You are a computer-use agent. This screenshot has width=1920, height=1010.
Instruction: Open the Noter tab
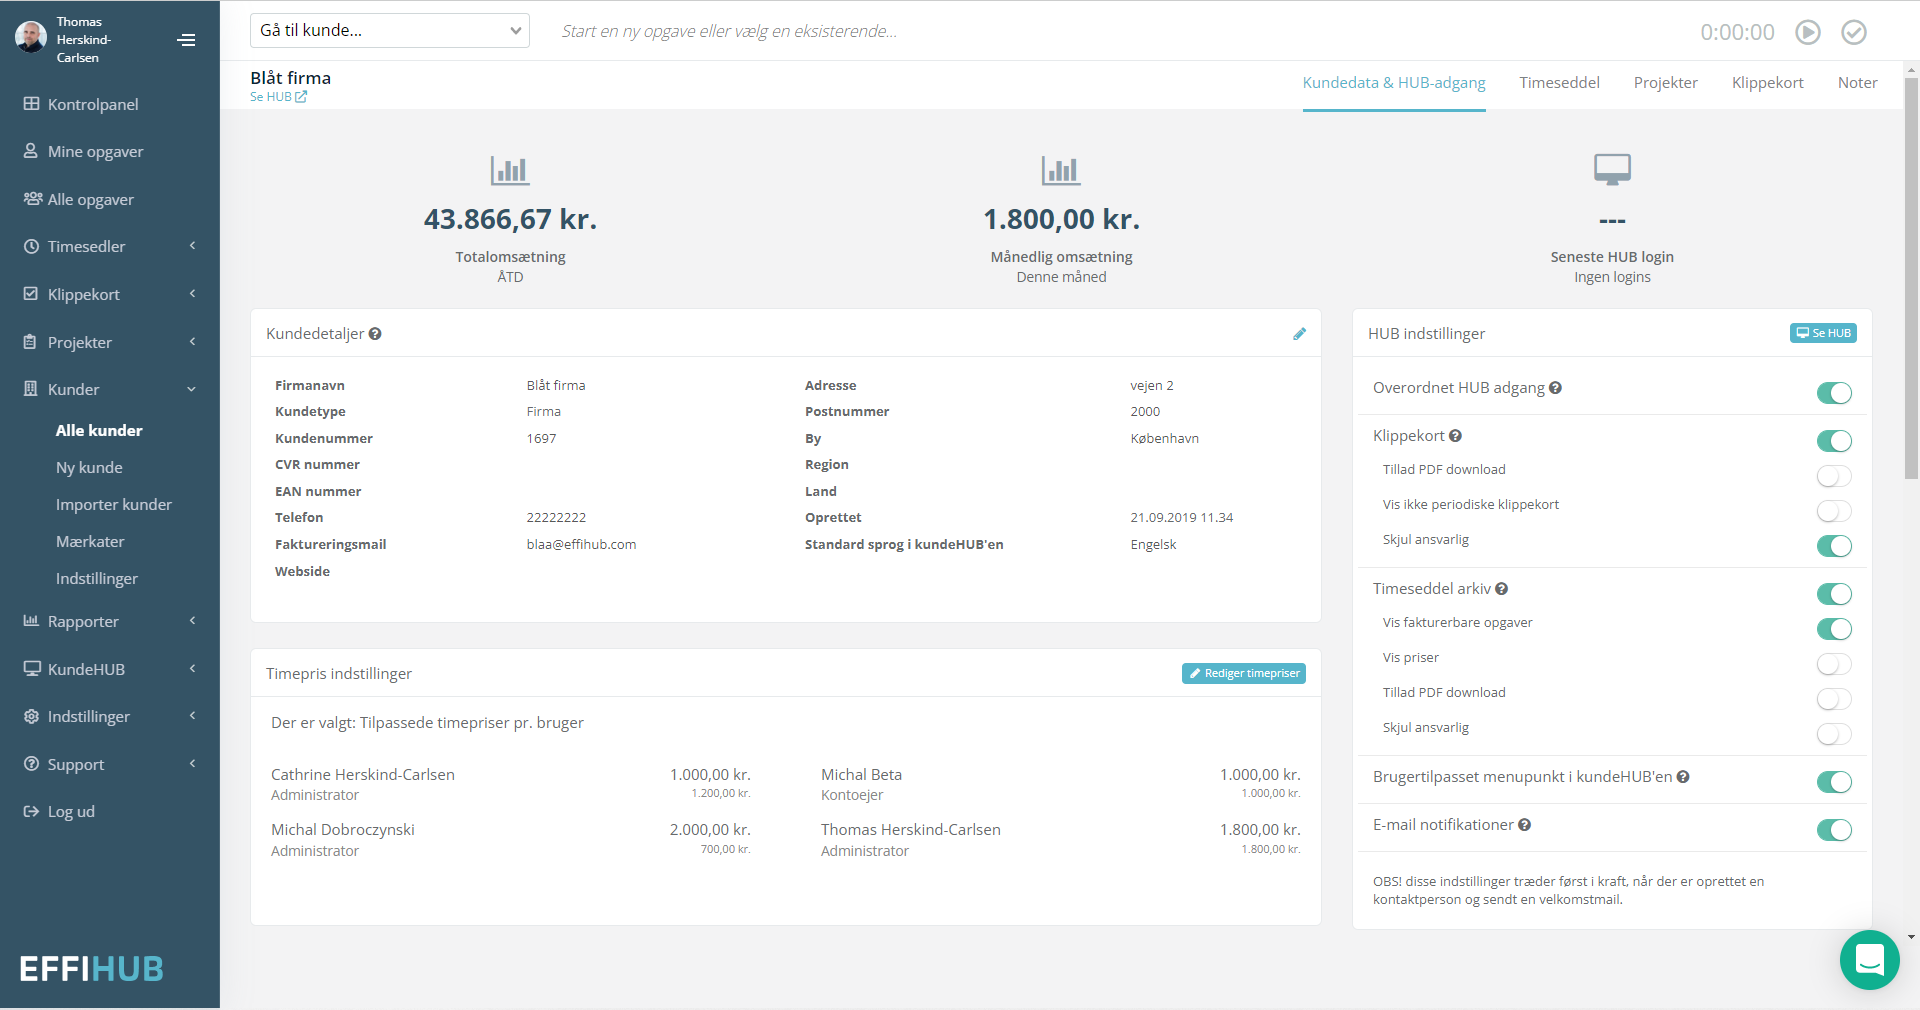1857,82
